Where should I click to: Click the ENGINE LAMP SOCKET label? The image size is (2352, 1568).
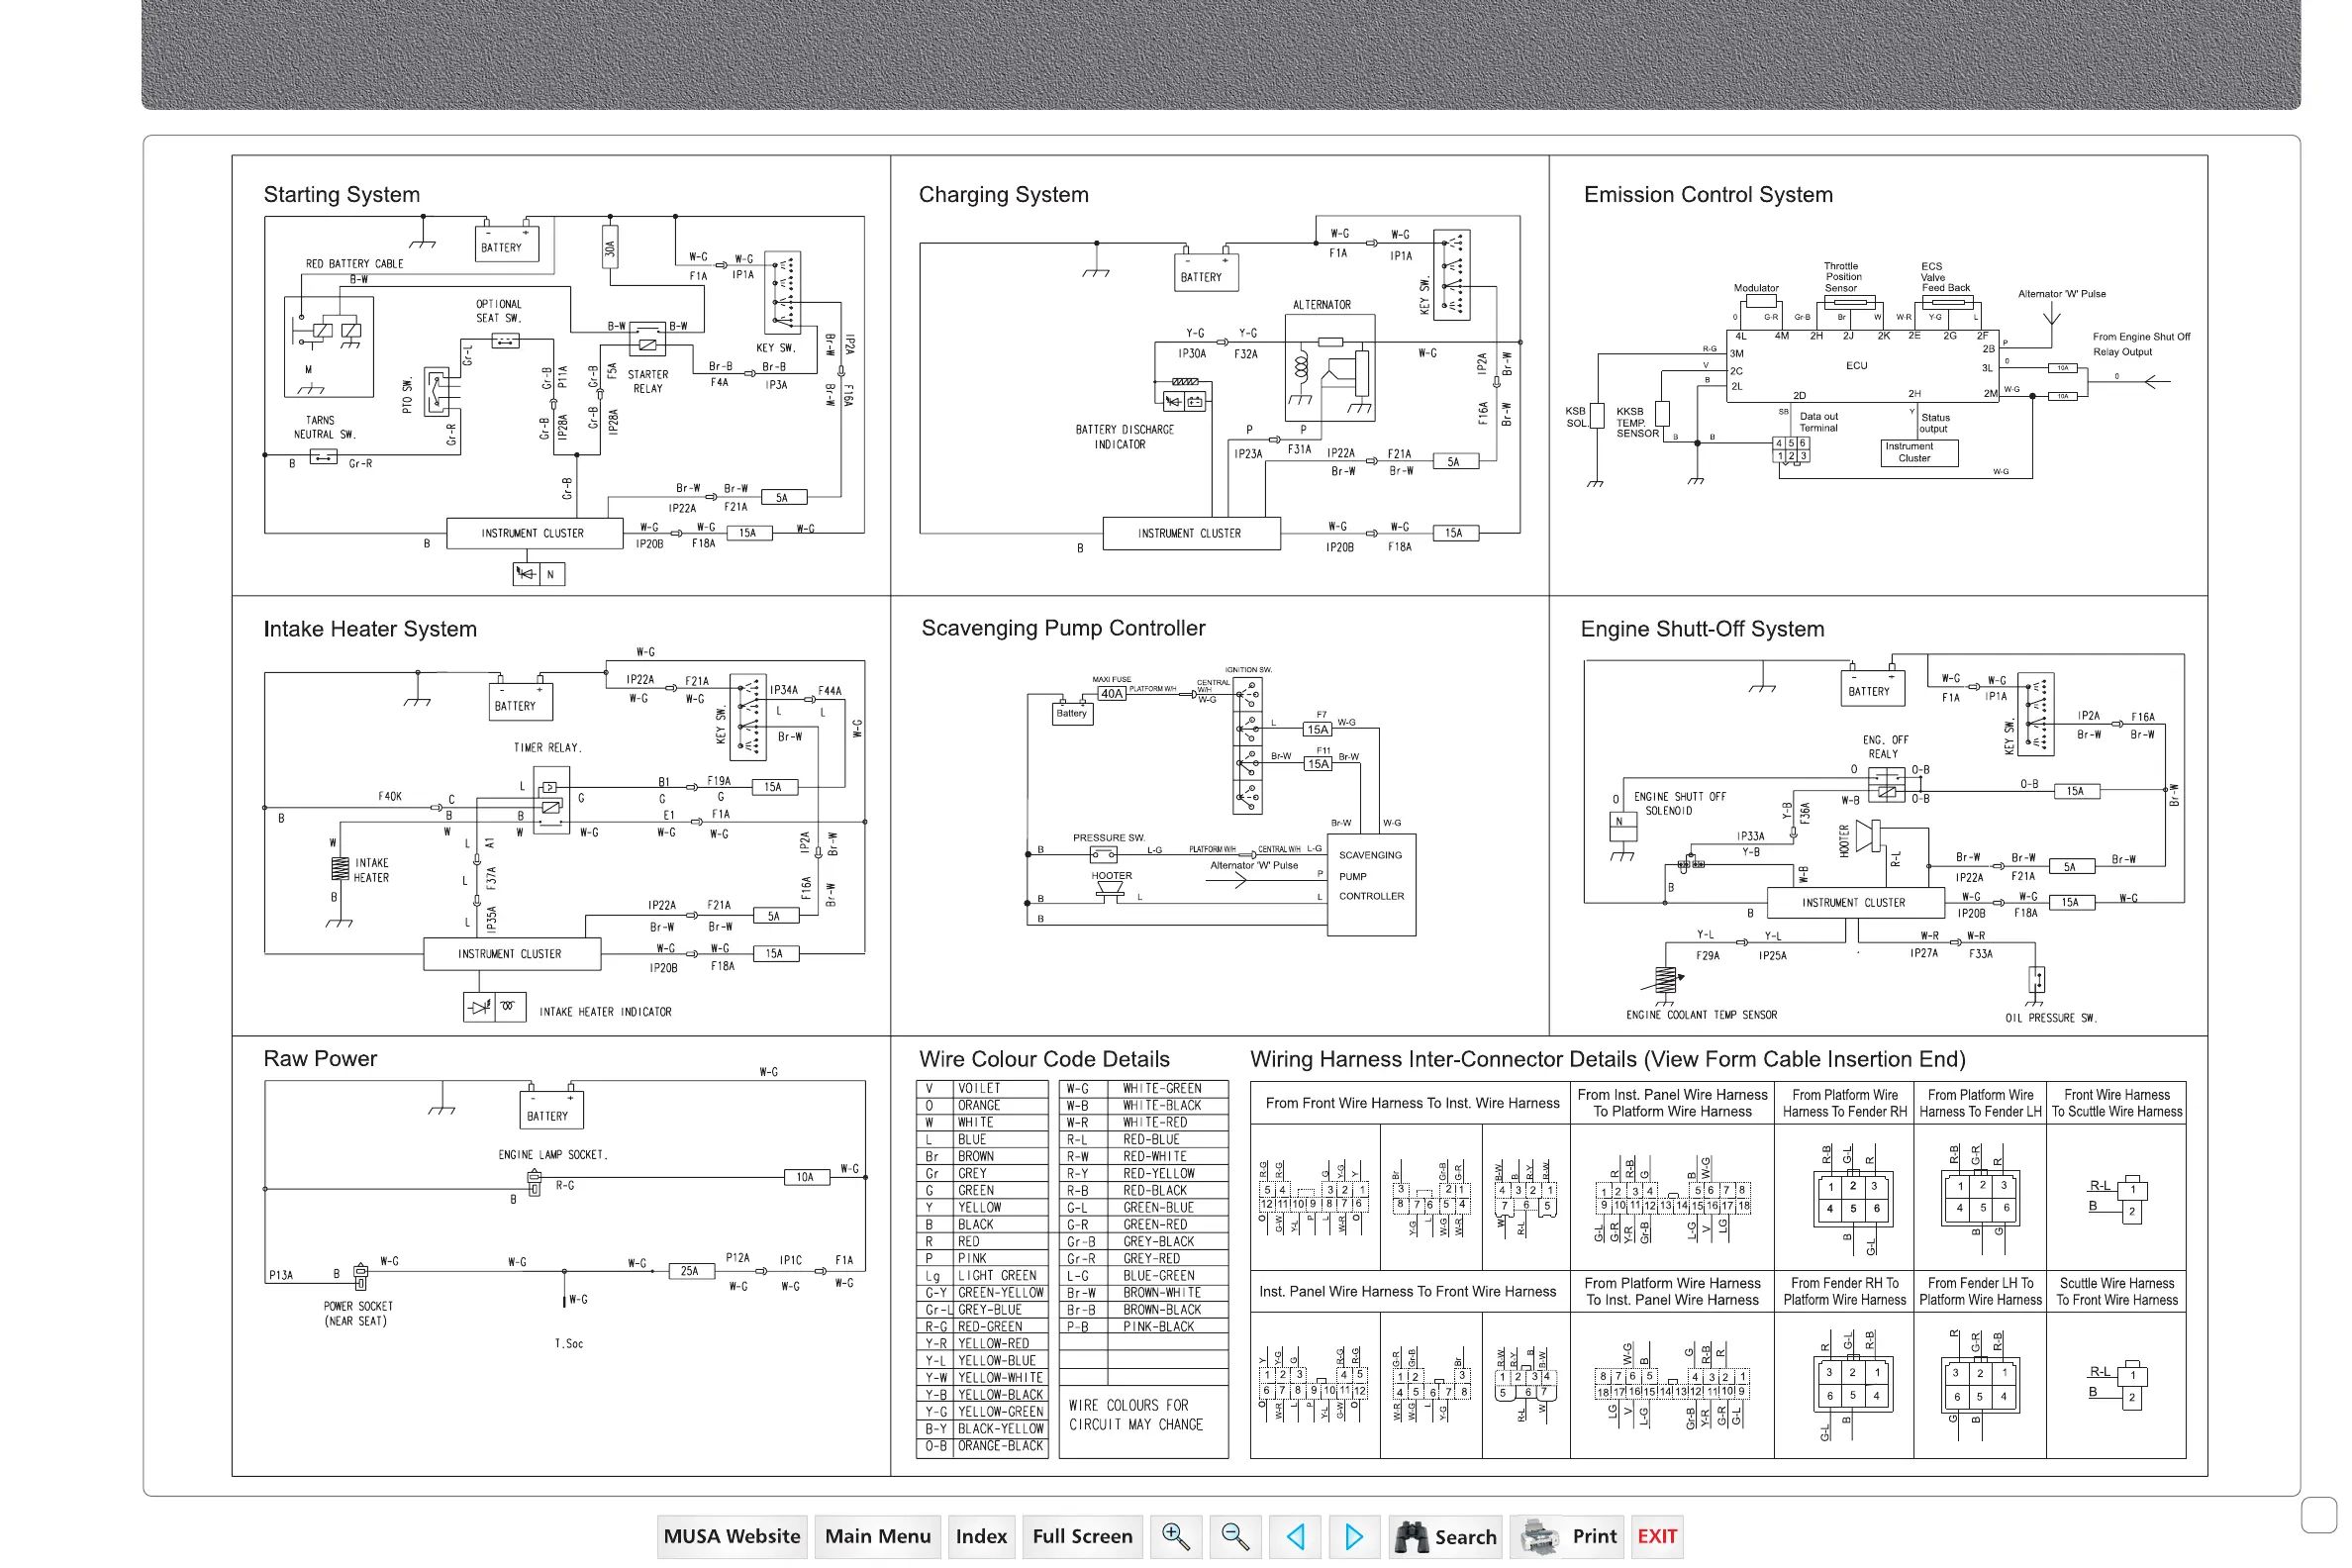point(552,1155)
